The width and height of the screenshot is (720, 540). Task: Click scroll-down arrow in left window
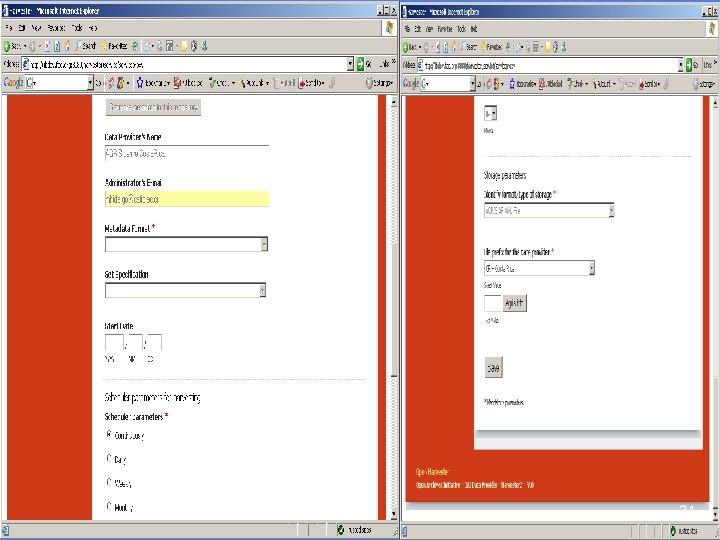394,514
